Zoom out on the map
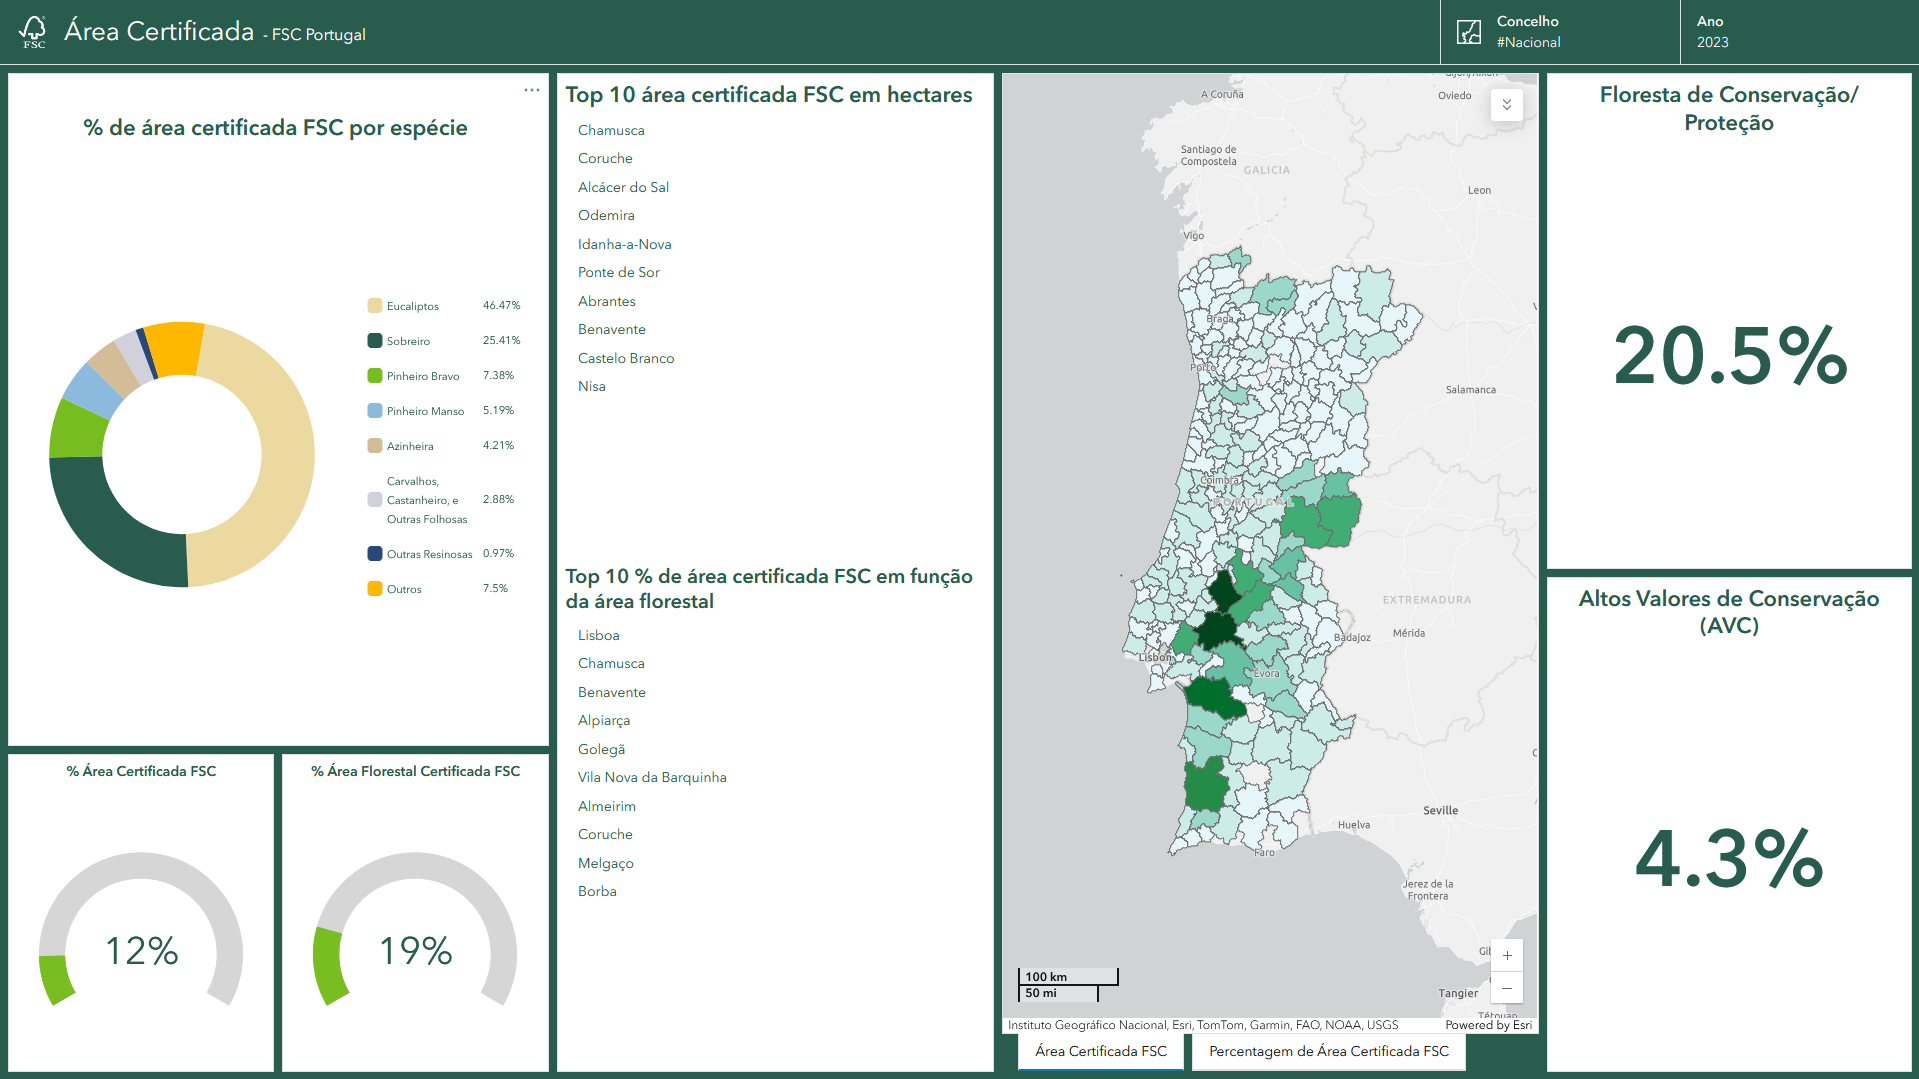Viewport: 1919px width, 1079px height. (1506, 988)
